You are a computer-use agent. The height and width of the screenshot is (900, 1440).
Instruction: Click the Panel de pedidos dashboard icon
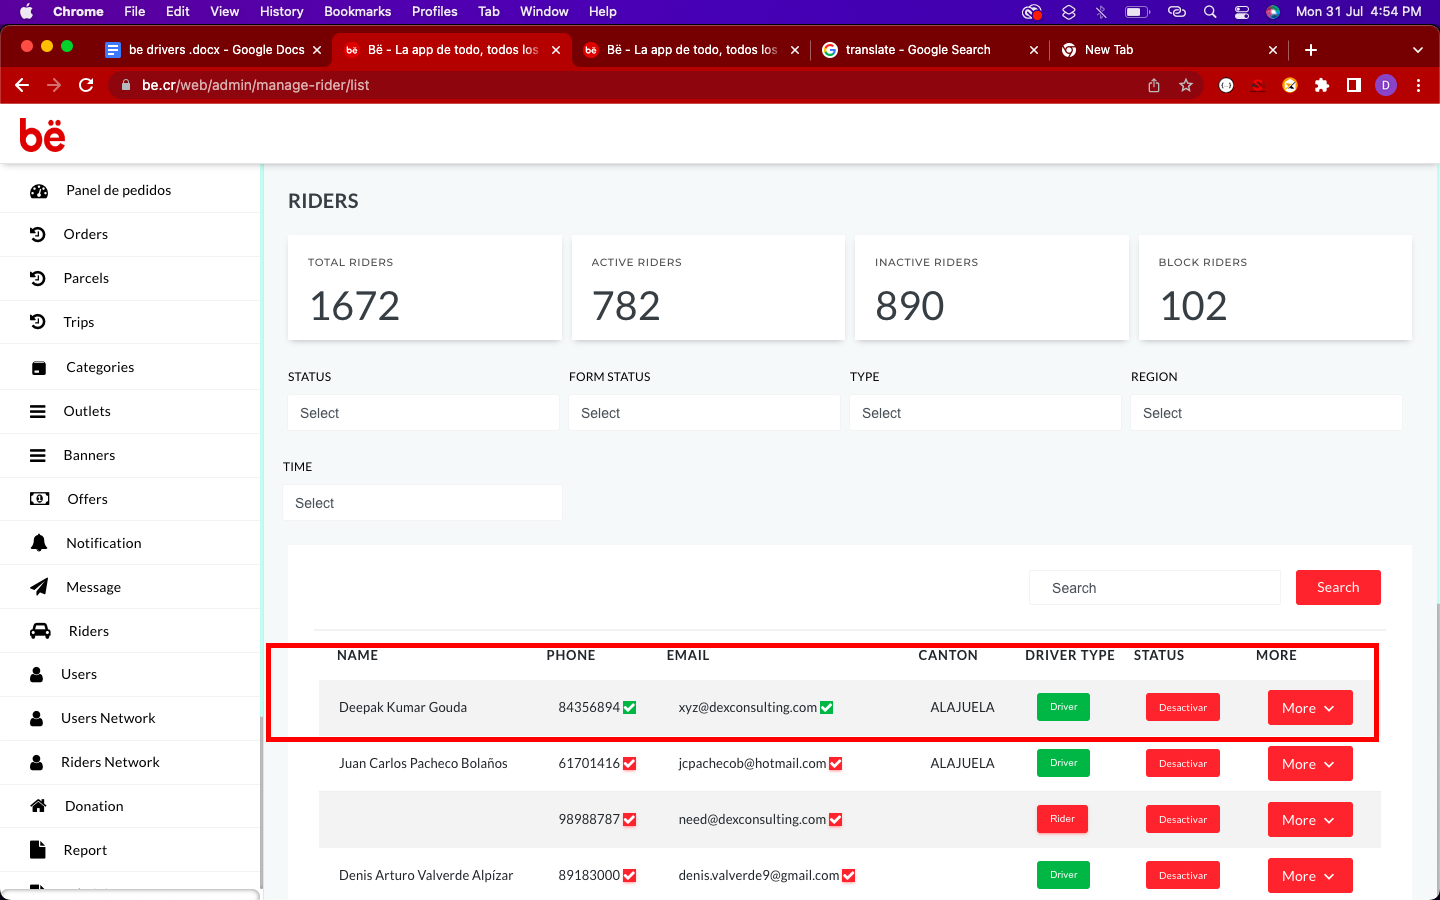(x=39, y=191)
